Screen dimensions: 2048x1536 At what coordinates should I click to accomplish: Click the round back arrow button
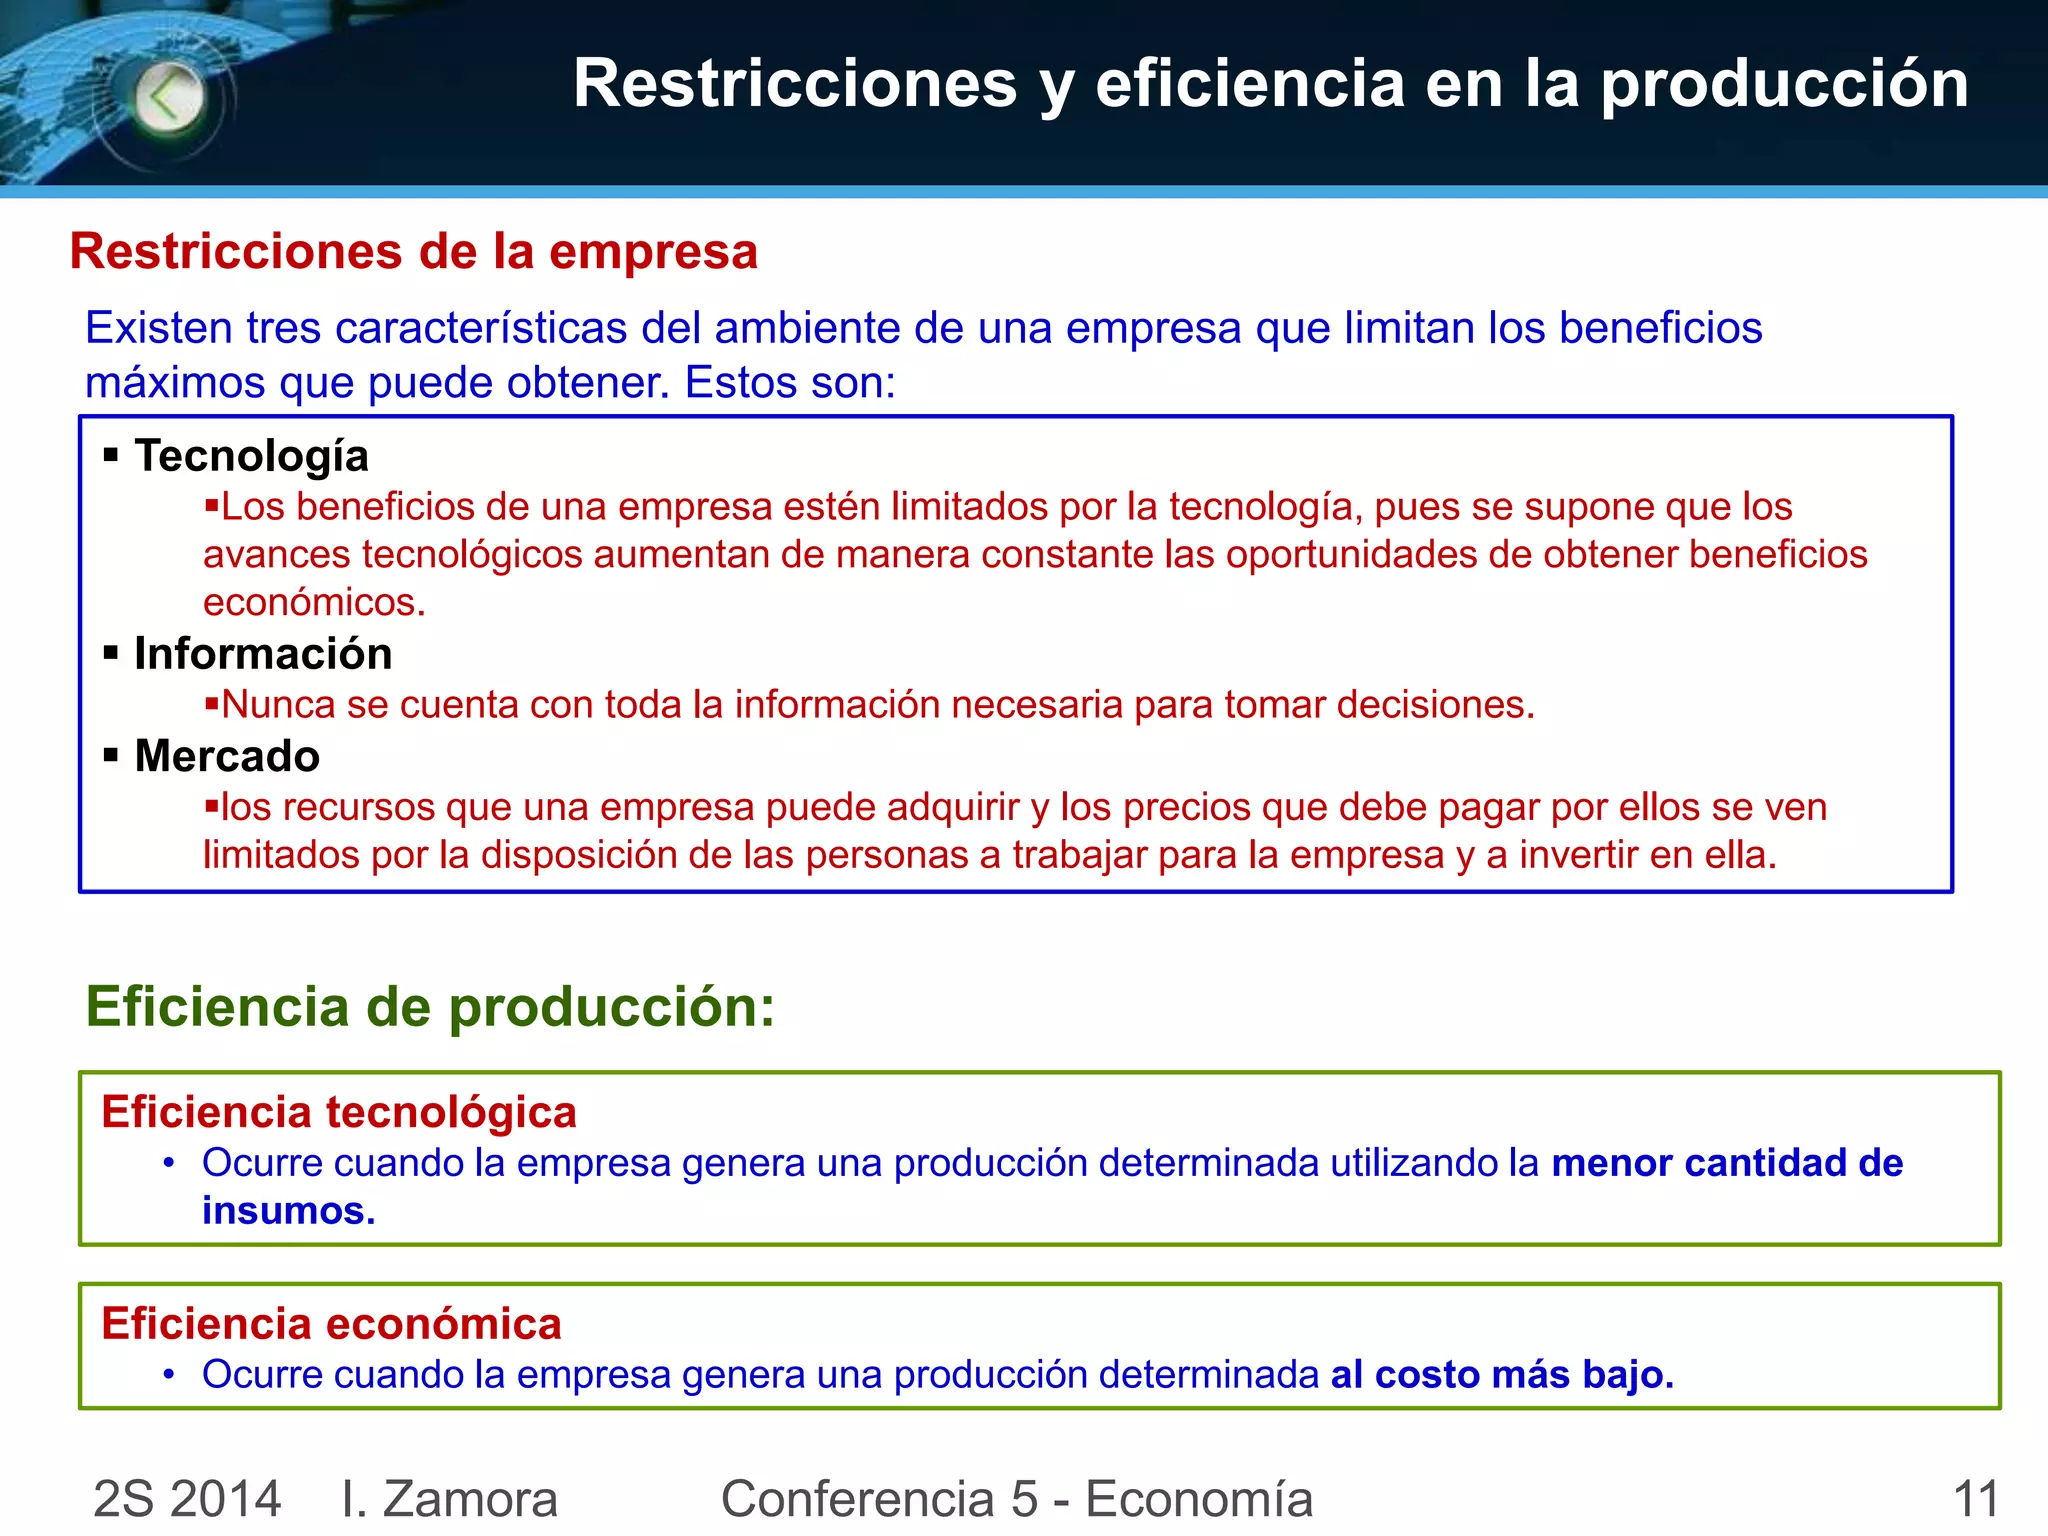(x=169, y=98)
